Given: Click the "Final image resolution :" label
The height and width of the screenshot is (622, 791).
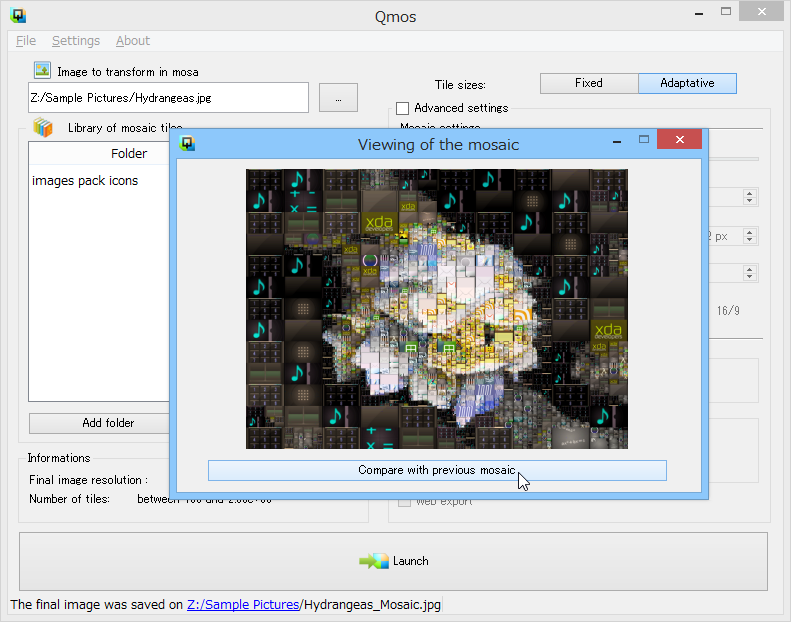Looking at the screenshot, I should pyautogui.click(x=88, y=480).
